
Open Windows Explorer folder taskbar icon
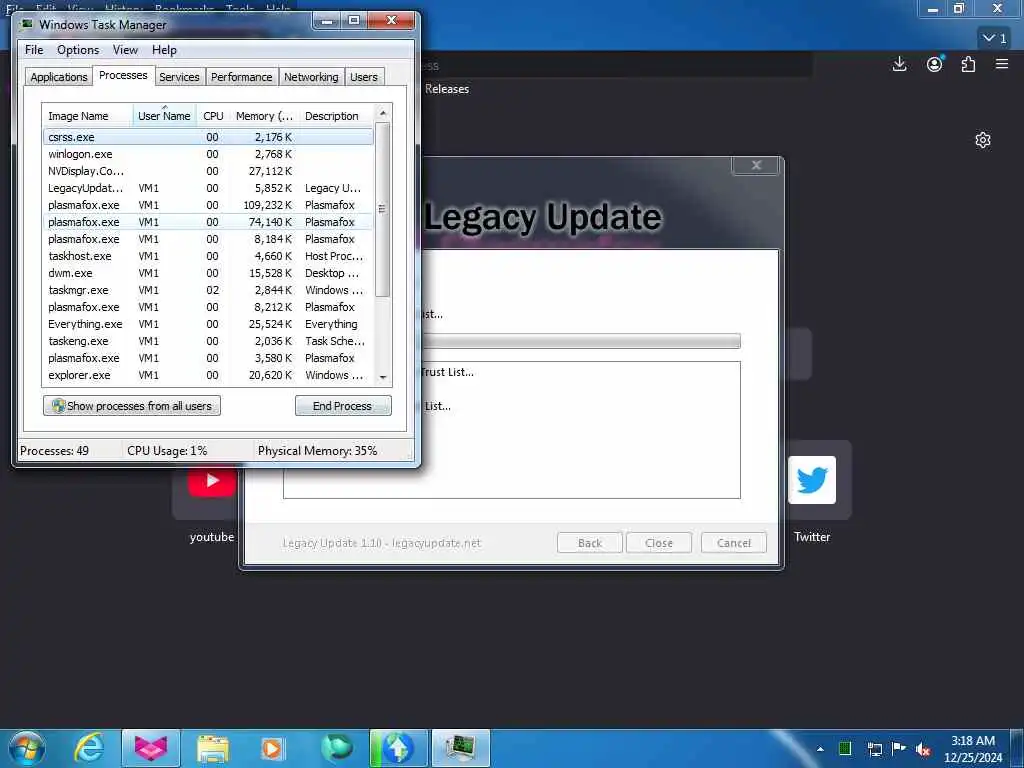pos(212,748)
